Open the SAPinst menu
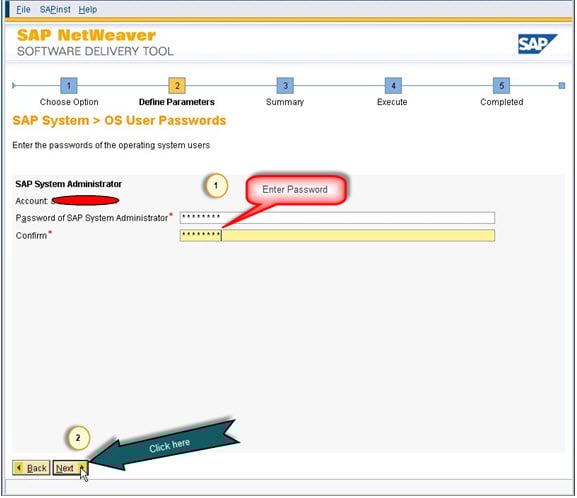Viewport: 577px width, 498px height. (x=55, y=10)
